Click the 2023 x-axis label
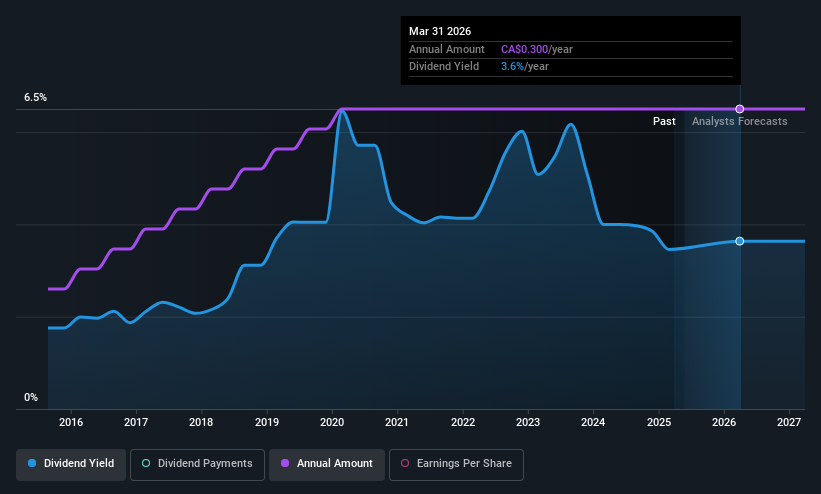This screenshot has height=494, width=821. [x=528, y=422]
